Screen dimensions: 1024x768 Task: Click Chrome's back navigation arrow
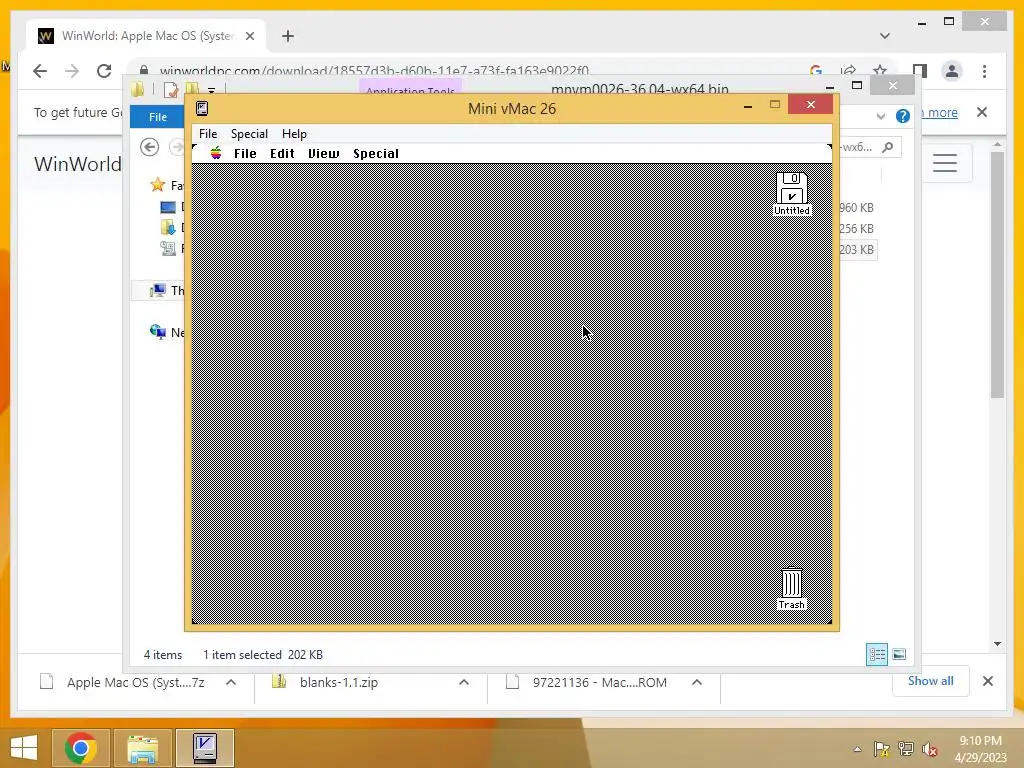tap(40, 71)
